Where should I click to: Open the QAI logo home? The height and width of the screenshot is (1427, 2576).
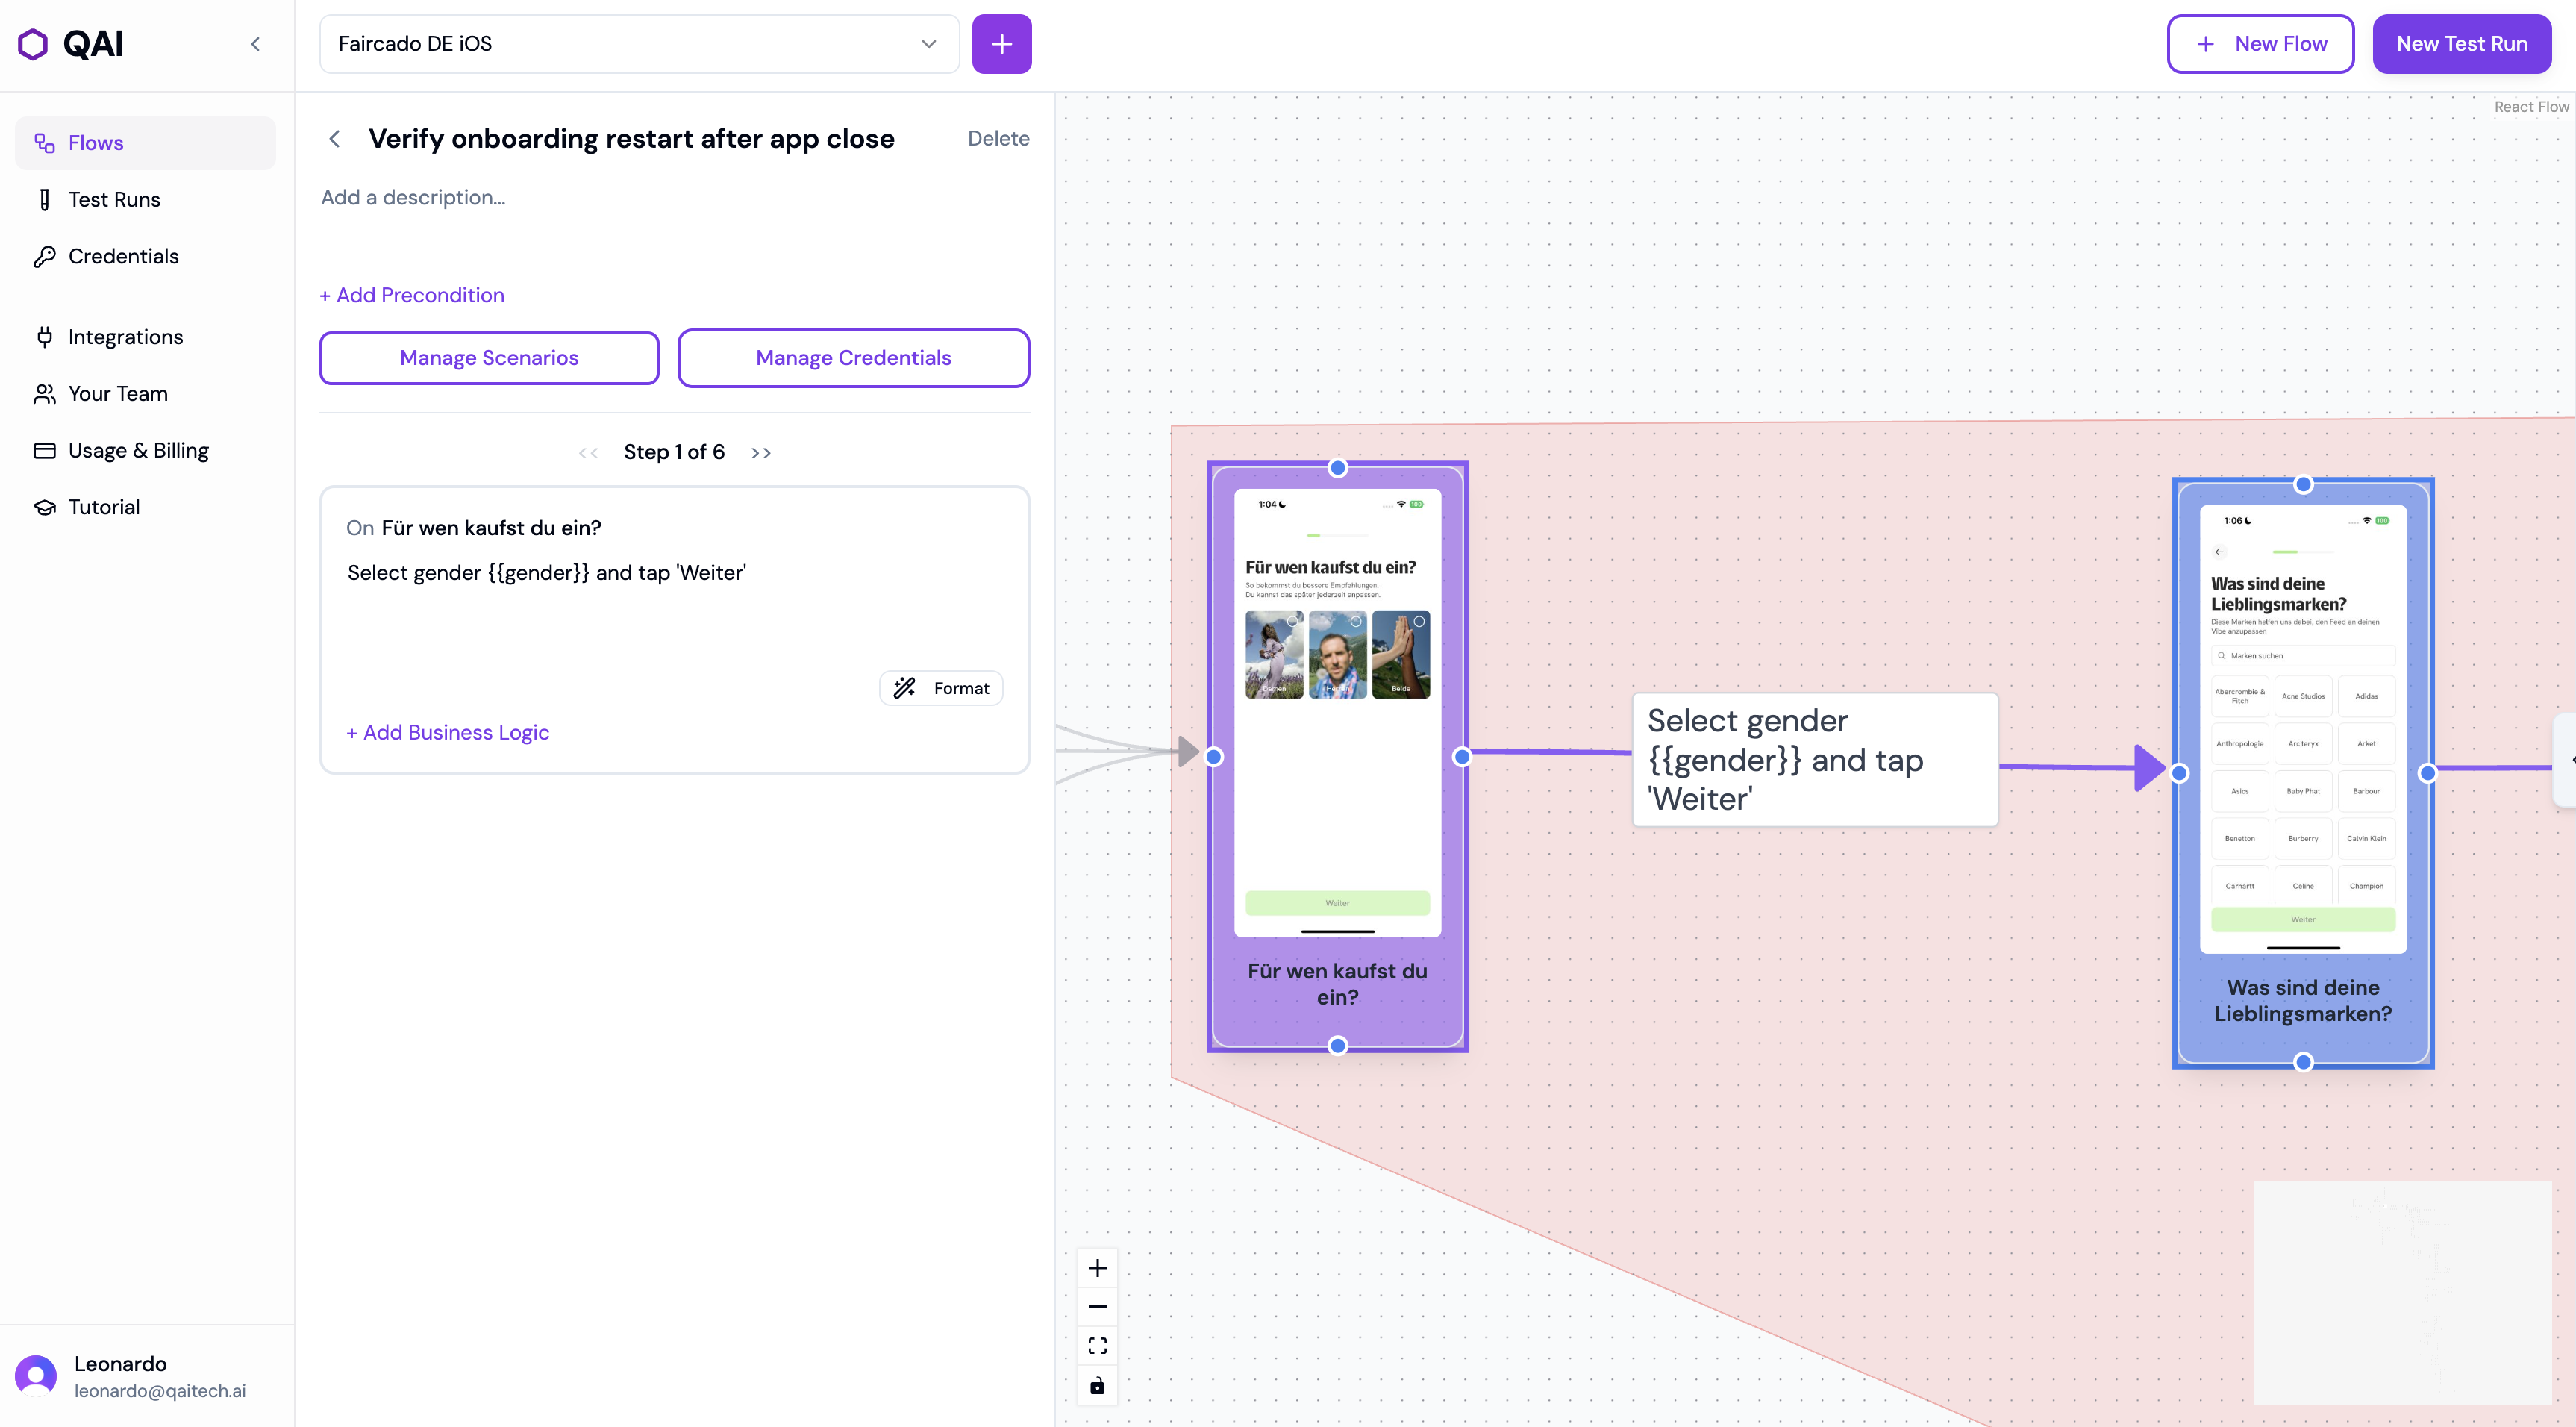coord(71,44)
